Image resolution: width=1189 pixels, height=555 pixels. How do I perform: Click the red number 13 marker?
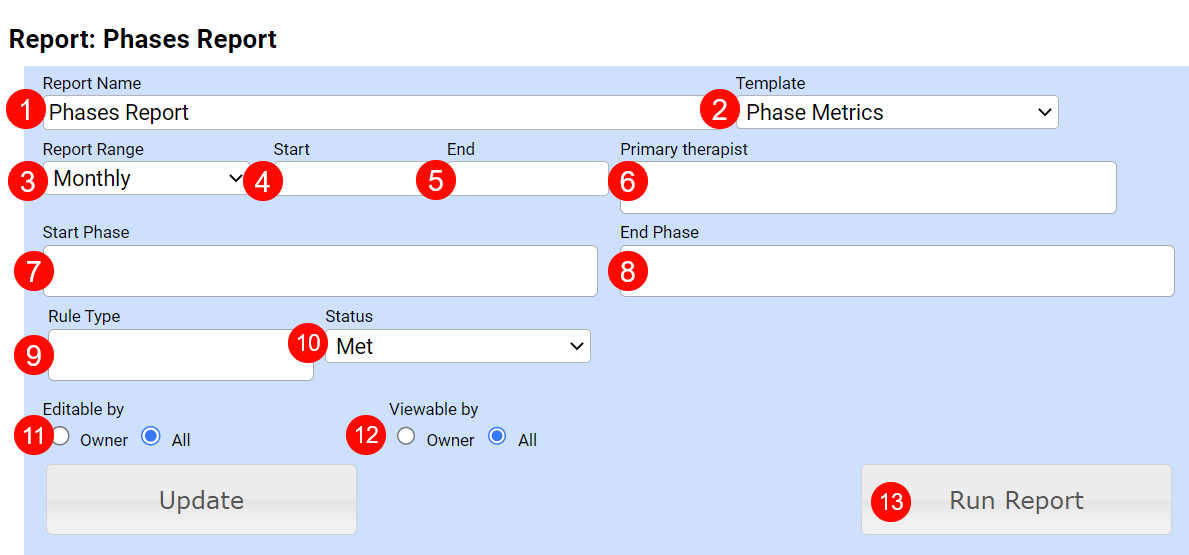tap(890, 501)
